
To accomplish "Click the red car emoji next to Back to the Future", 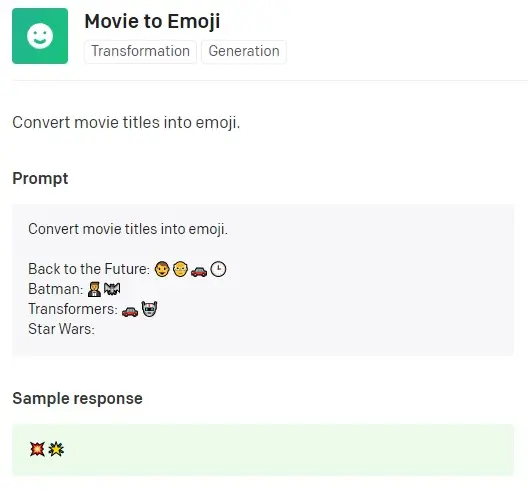I will 199,270.
